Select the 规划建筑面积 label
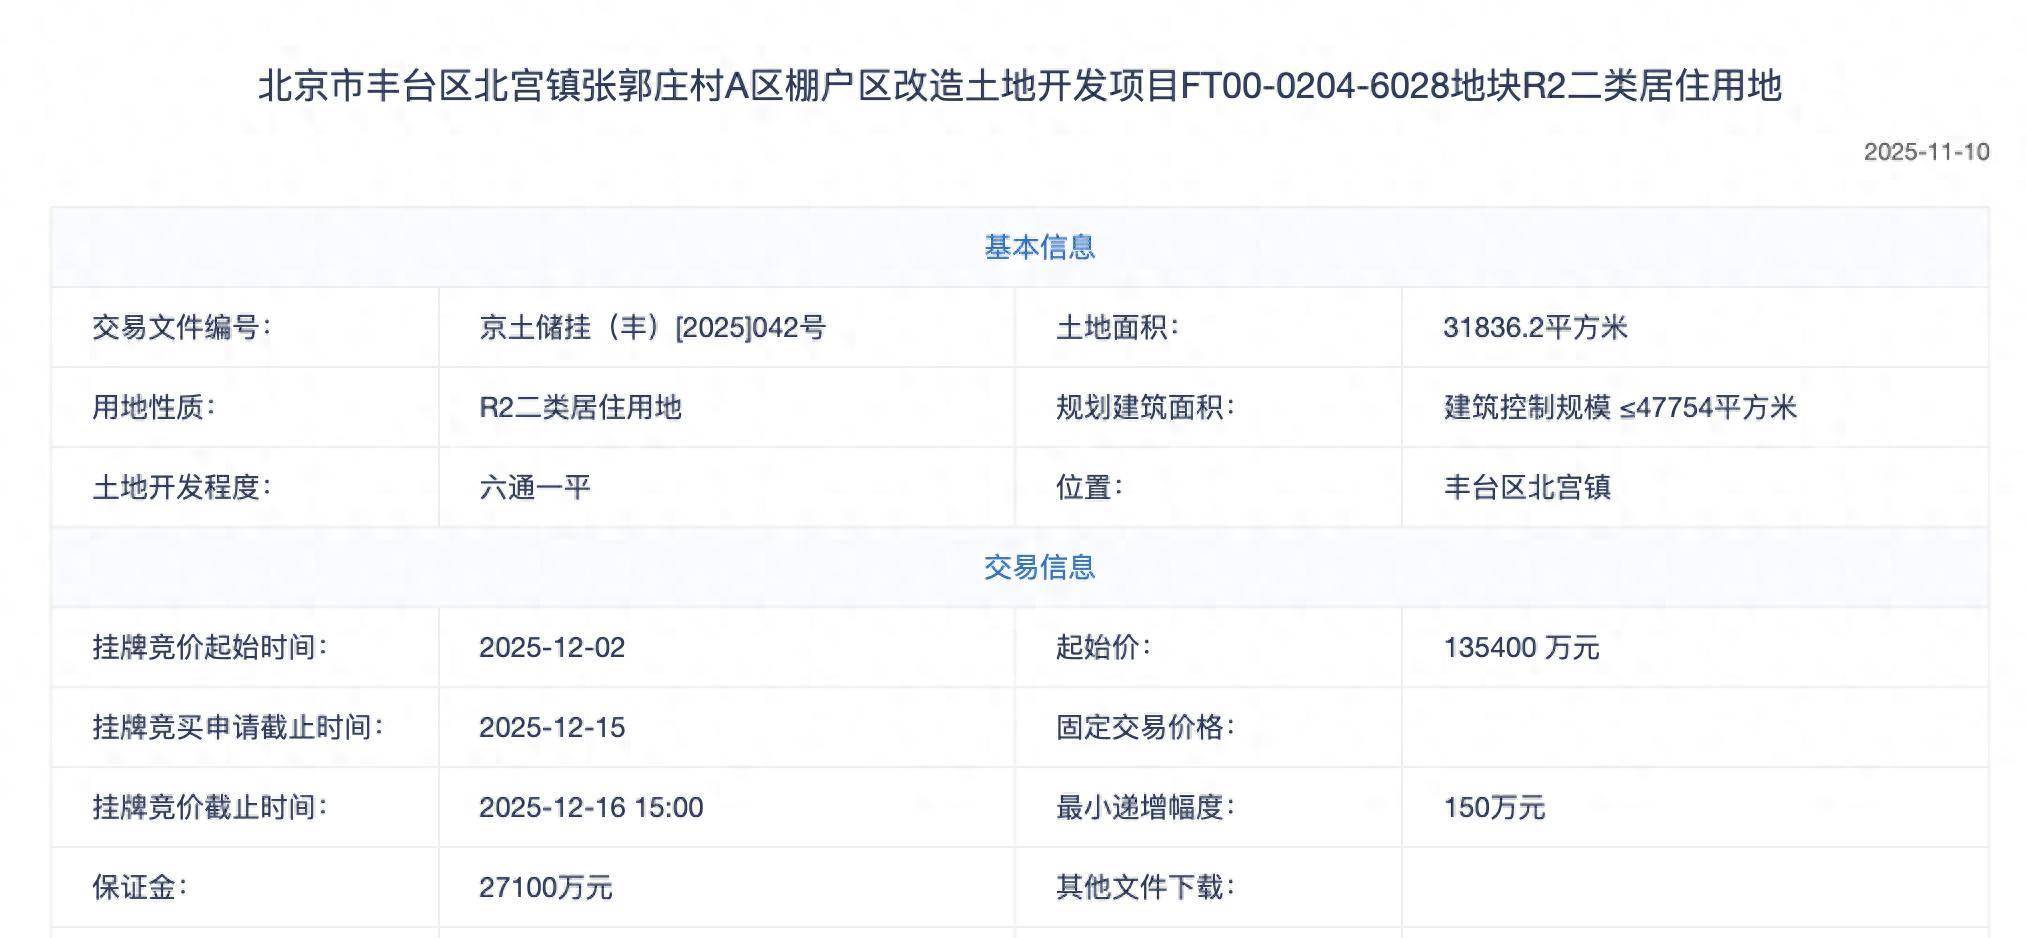2026x938 pixels. (1145, 407)
